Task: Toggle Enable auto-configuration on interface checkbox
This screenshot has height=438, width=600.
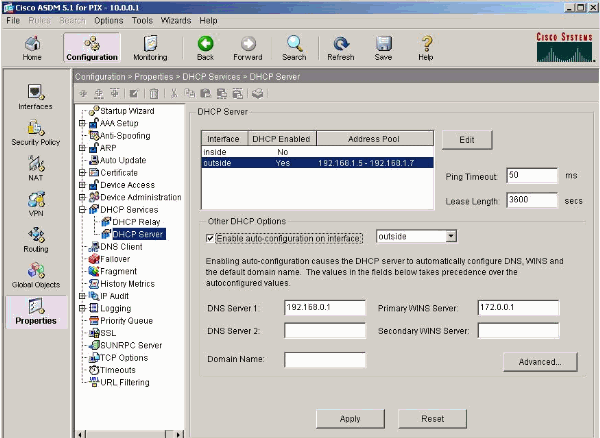Action: click(210, 238)
